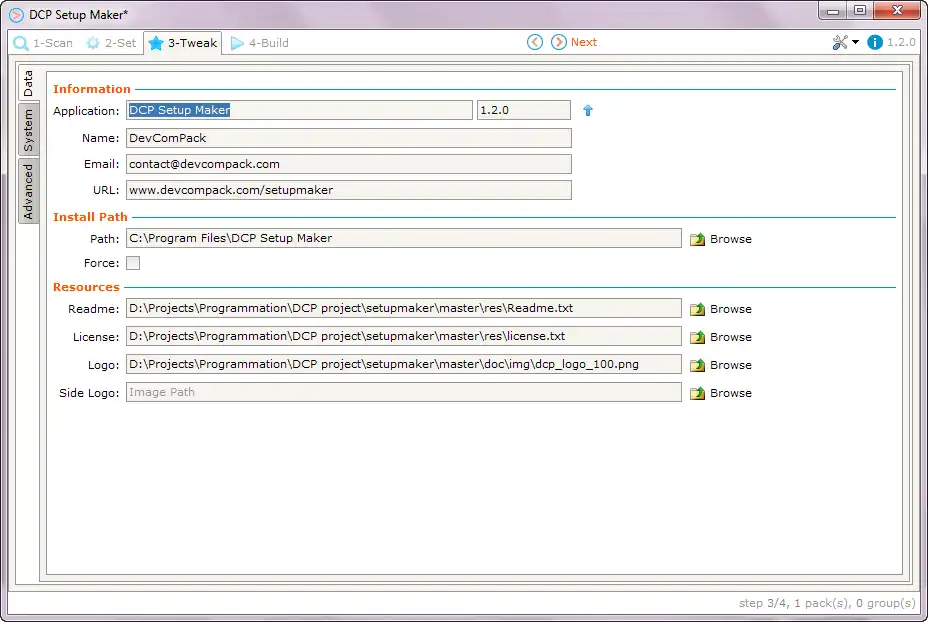Click the star icon of 3-Tweak
The width and height of the screenshot is (928, 622).
coord(156,43)
